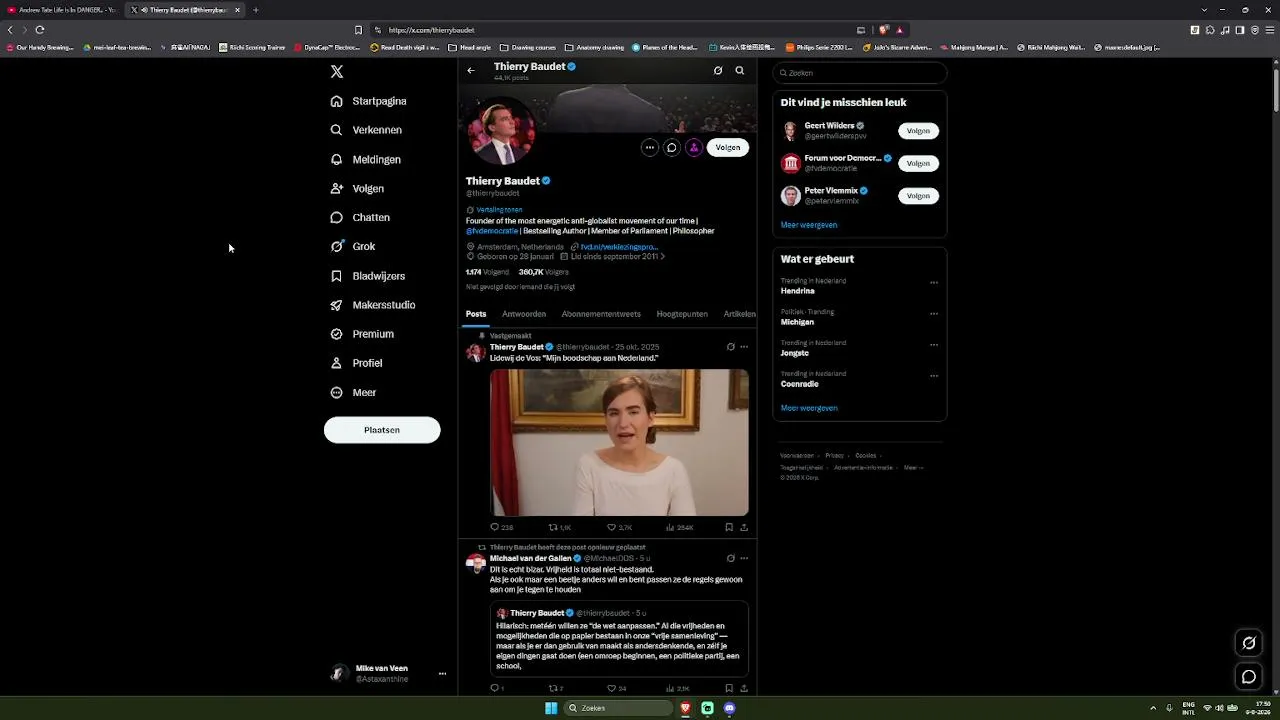The image size is (1280, 720).
Task: Switch to the Hoogtepunten tab
Action: (x=682, y=314)
